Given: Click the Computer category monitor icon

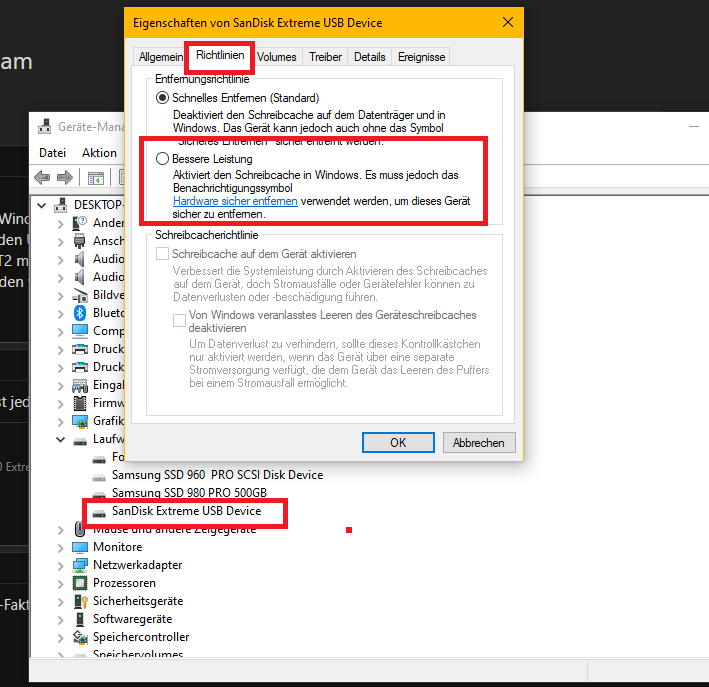Looking at the screenshot, I should (x=80, y=331).
